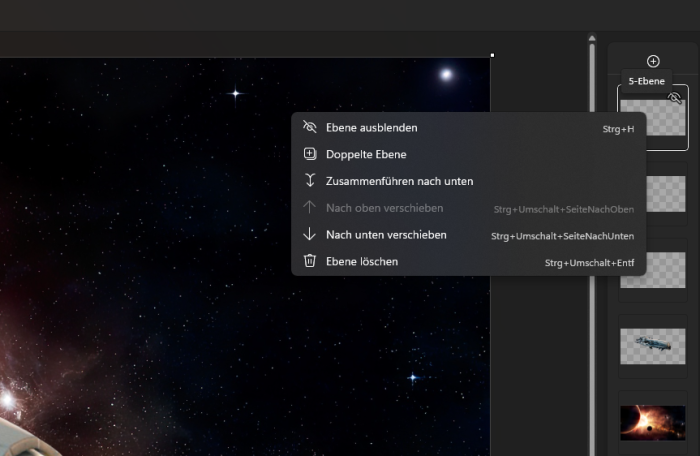
Task: Toggle the eye icon on the top layer thumbnail
Action: point(675,98)
